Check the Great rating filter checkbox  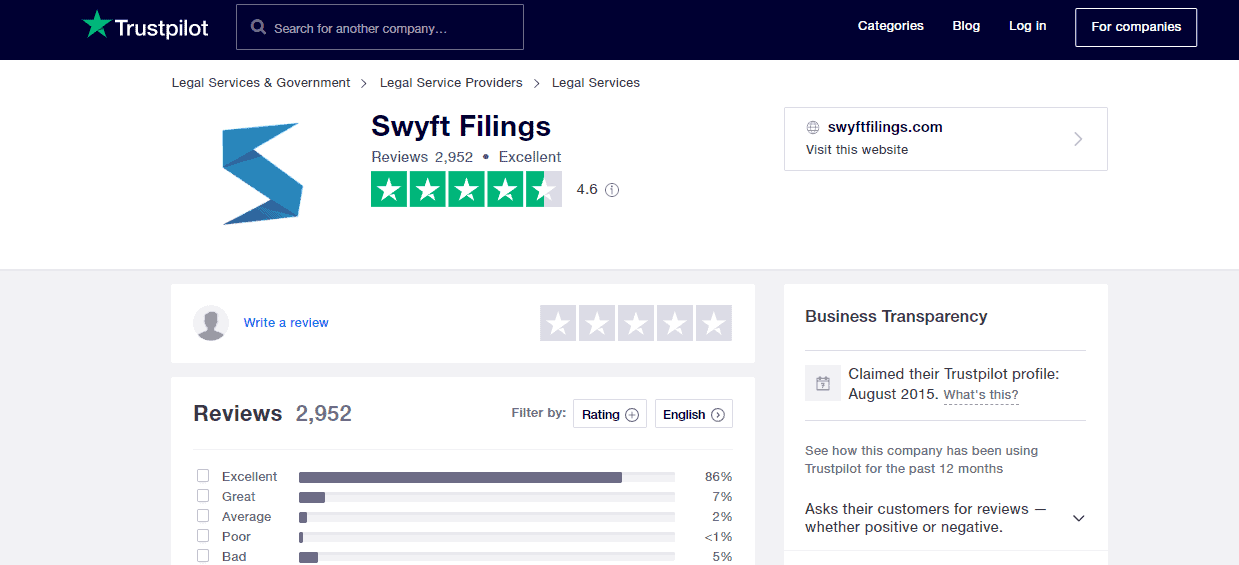pyautogui.click(x=203, y=496)
